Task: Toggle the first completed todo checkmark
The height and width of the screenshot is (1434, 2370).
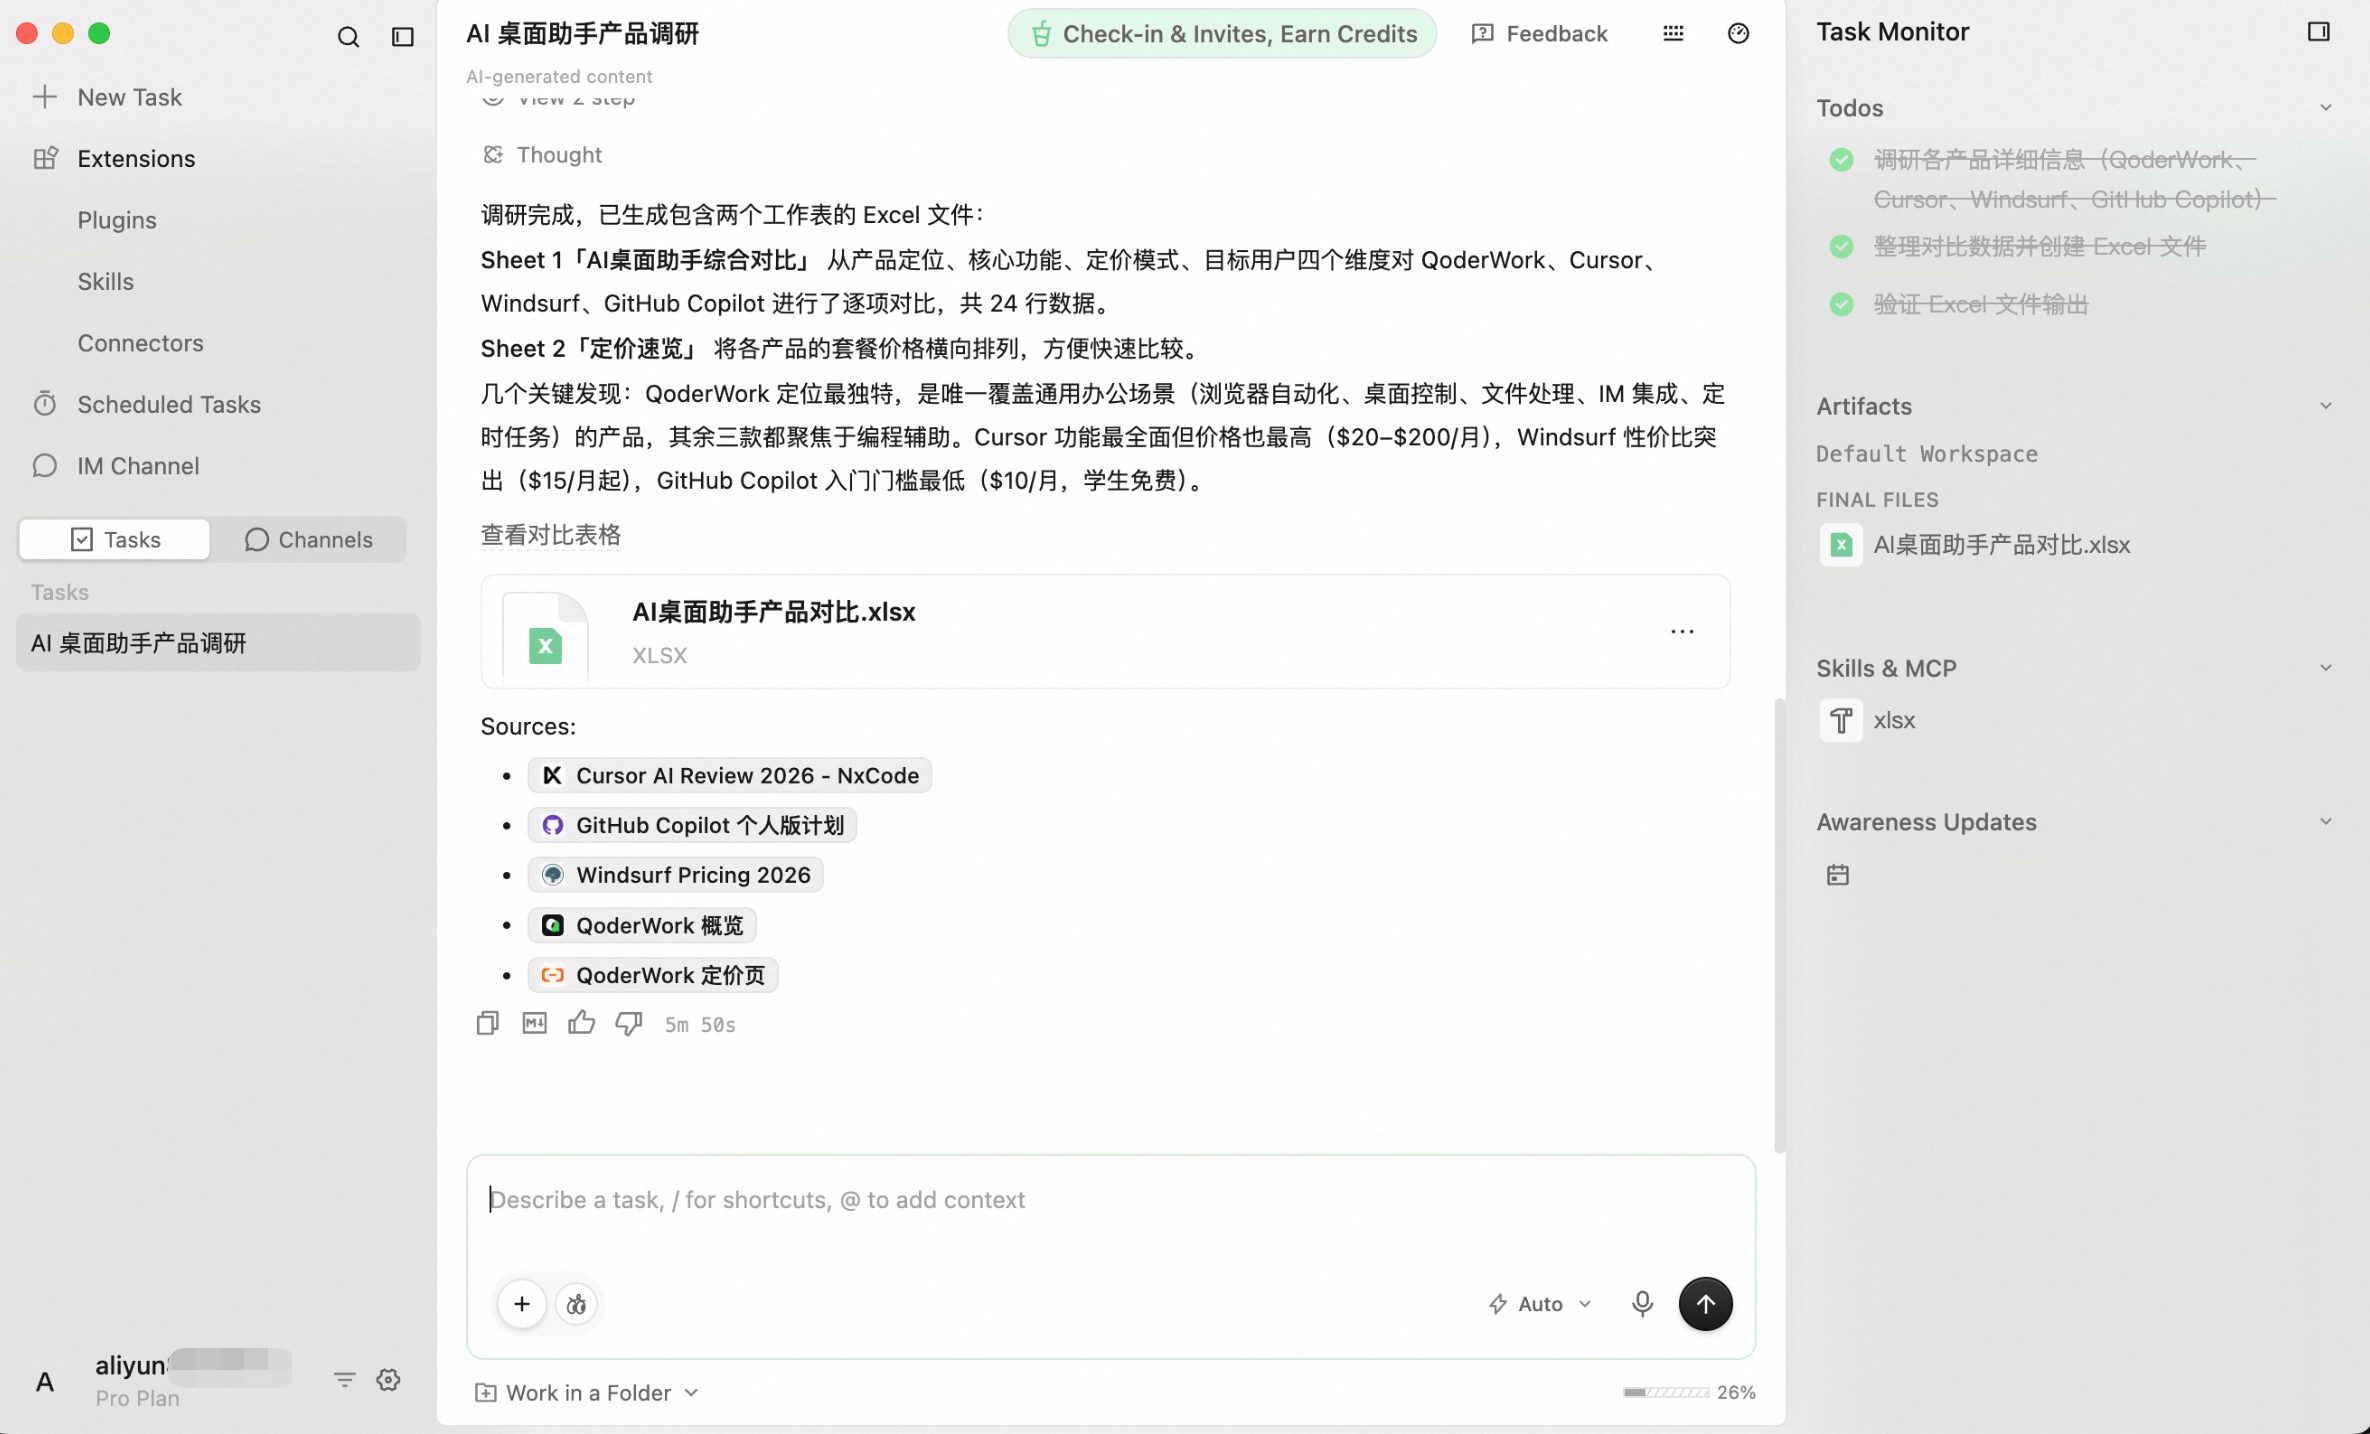Action: 1841,160
